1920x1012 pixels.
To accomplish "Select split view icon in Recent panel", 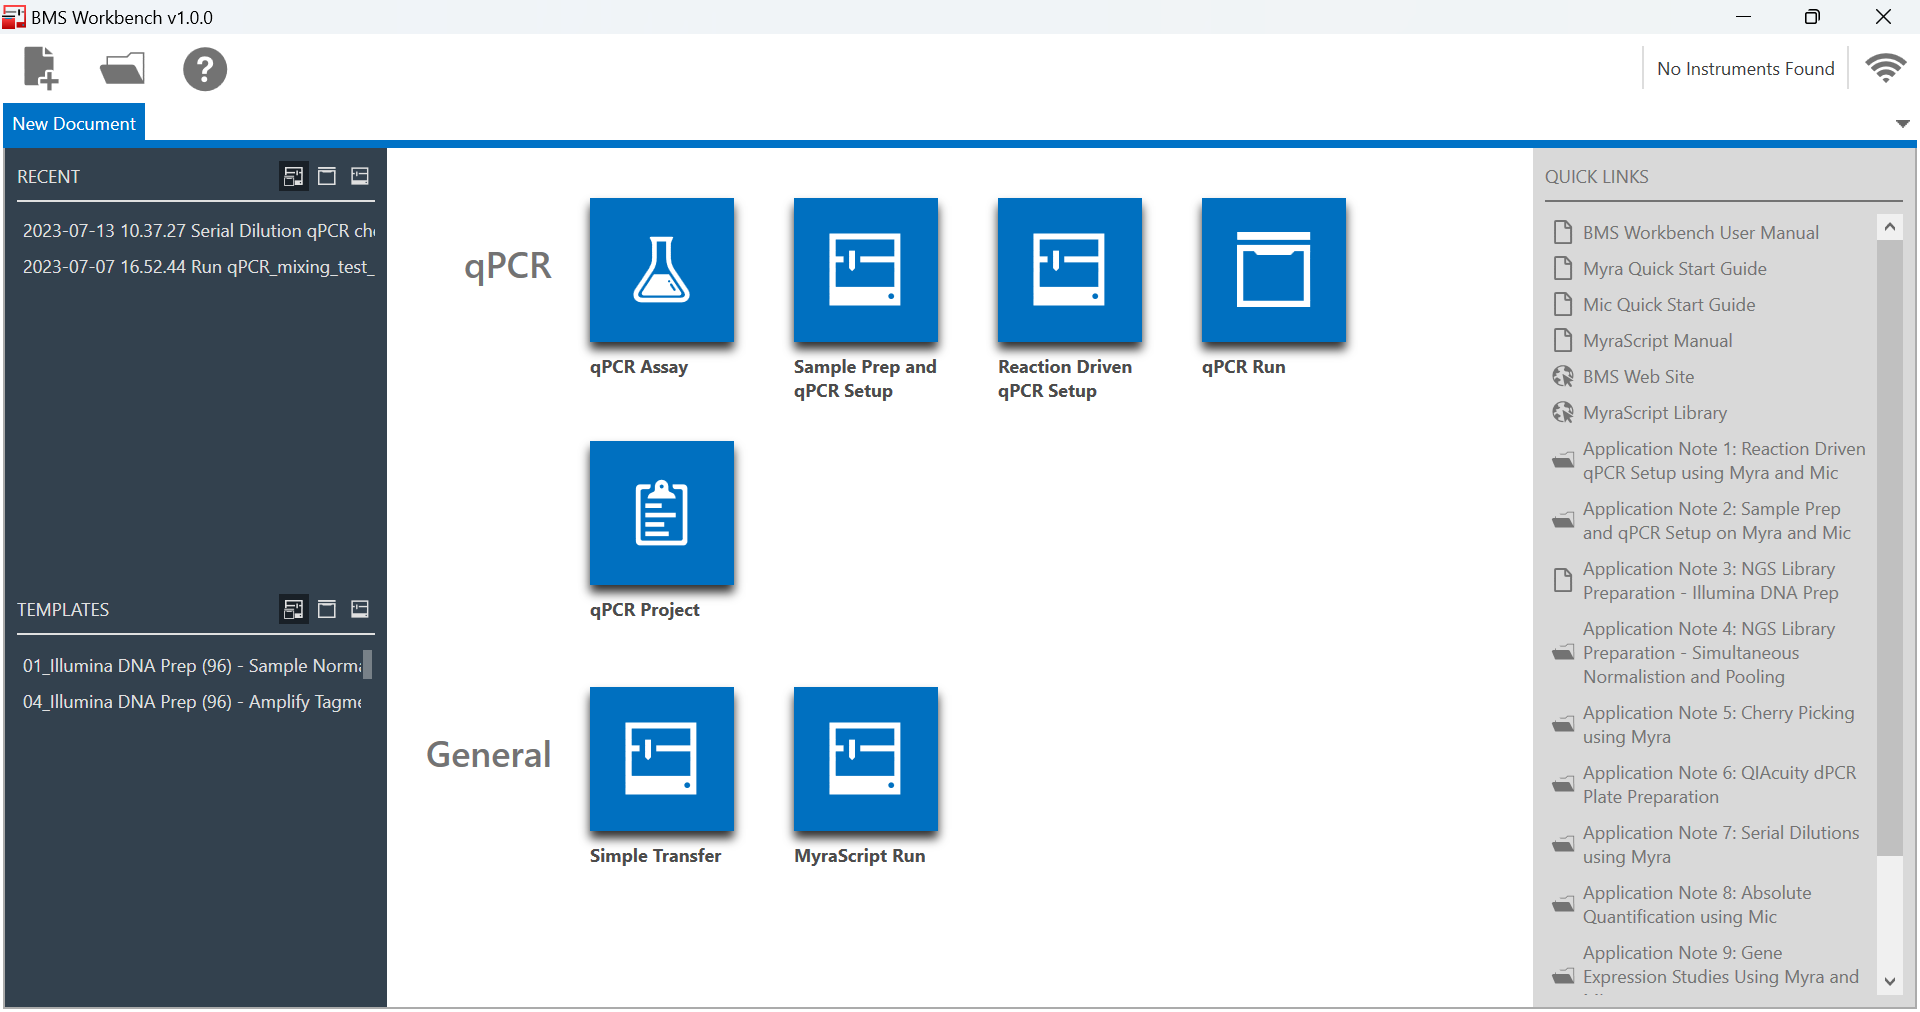I will point(293,176).
